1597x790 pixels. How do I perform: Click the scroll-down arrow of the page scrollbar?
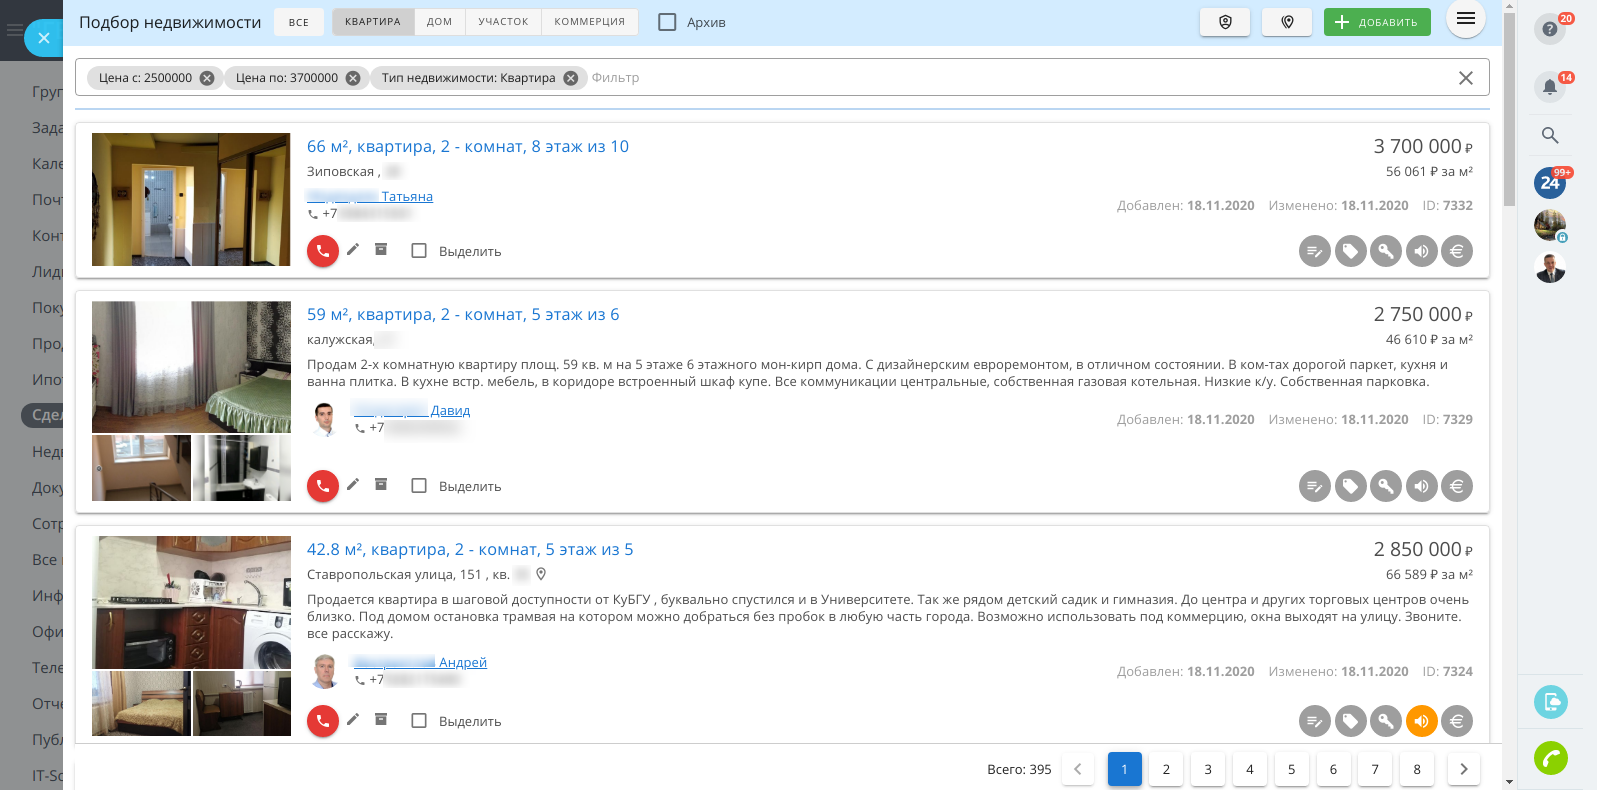click(x=1509, y=782)
